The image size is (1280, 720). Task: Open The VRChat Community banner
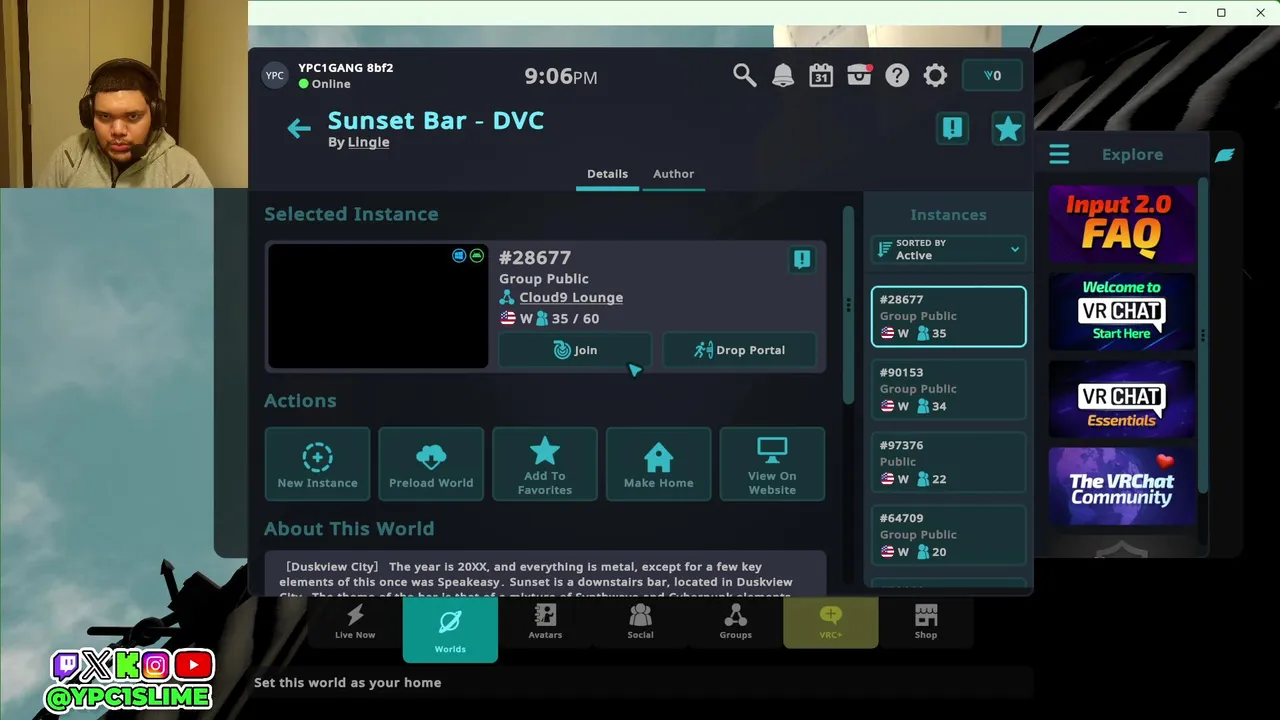point(1121,487)
